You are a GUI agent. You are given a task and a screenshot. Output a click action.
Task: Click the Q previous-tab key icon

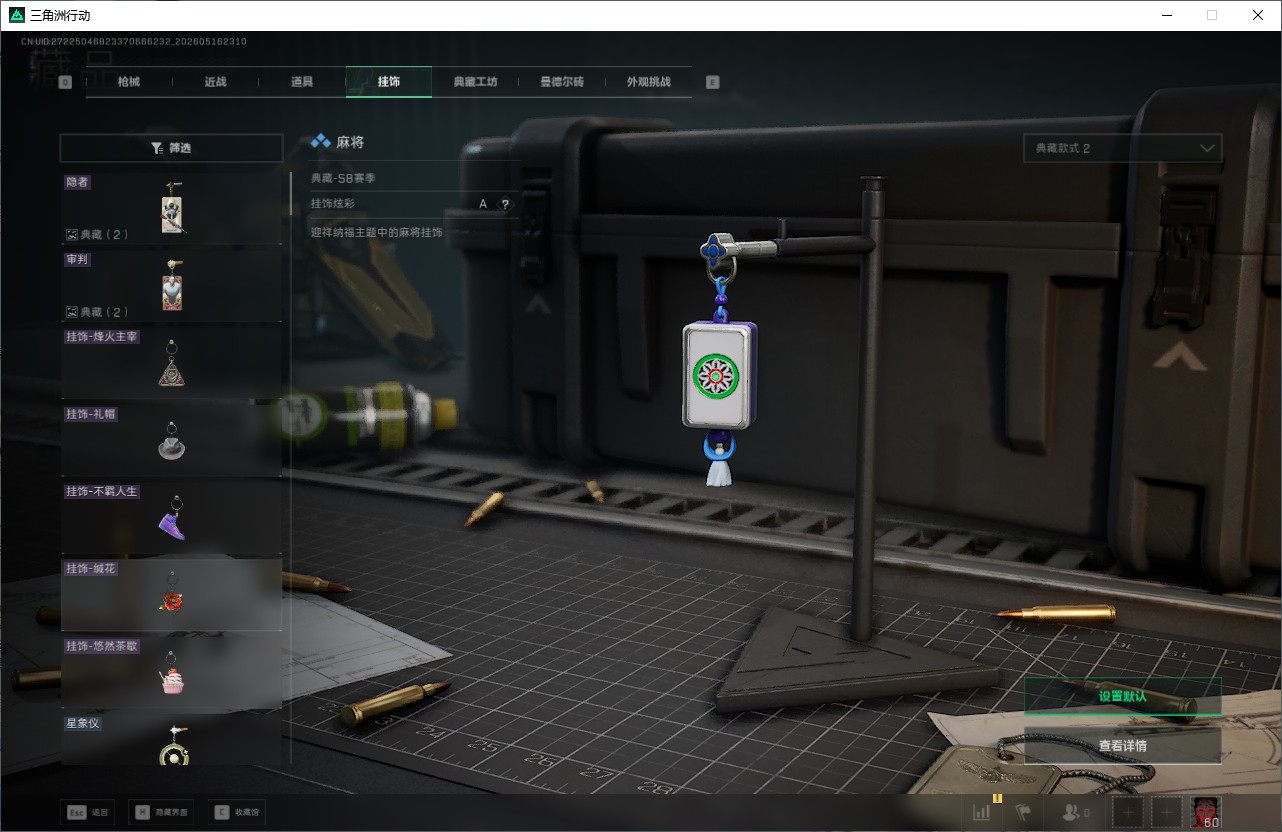(x=65, y=83)
